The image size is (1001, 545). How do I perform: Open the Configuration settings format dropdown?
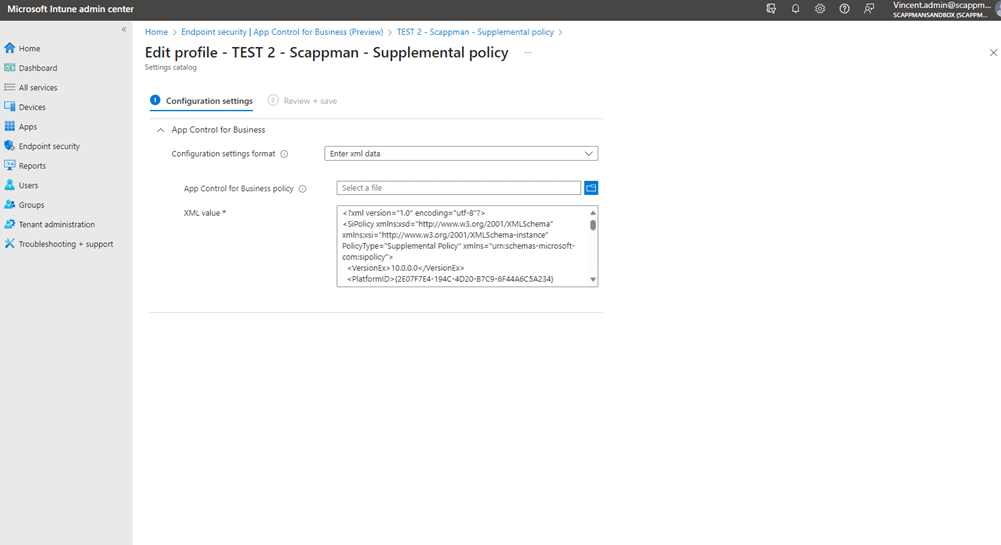point(461,154)
